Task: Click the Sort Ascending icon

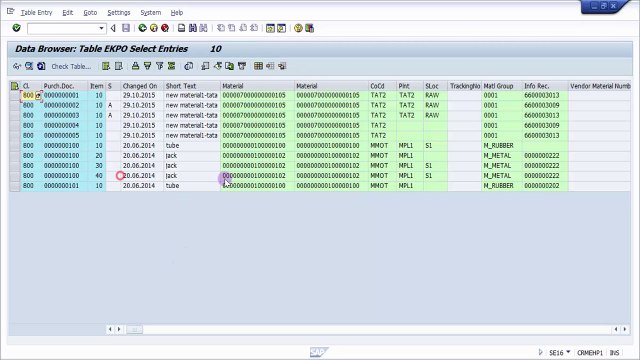Action: (x=135, y=66)
